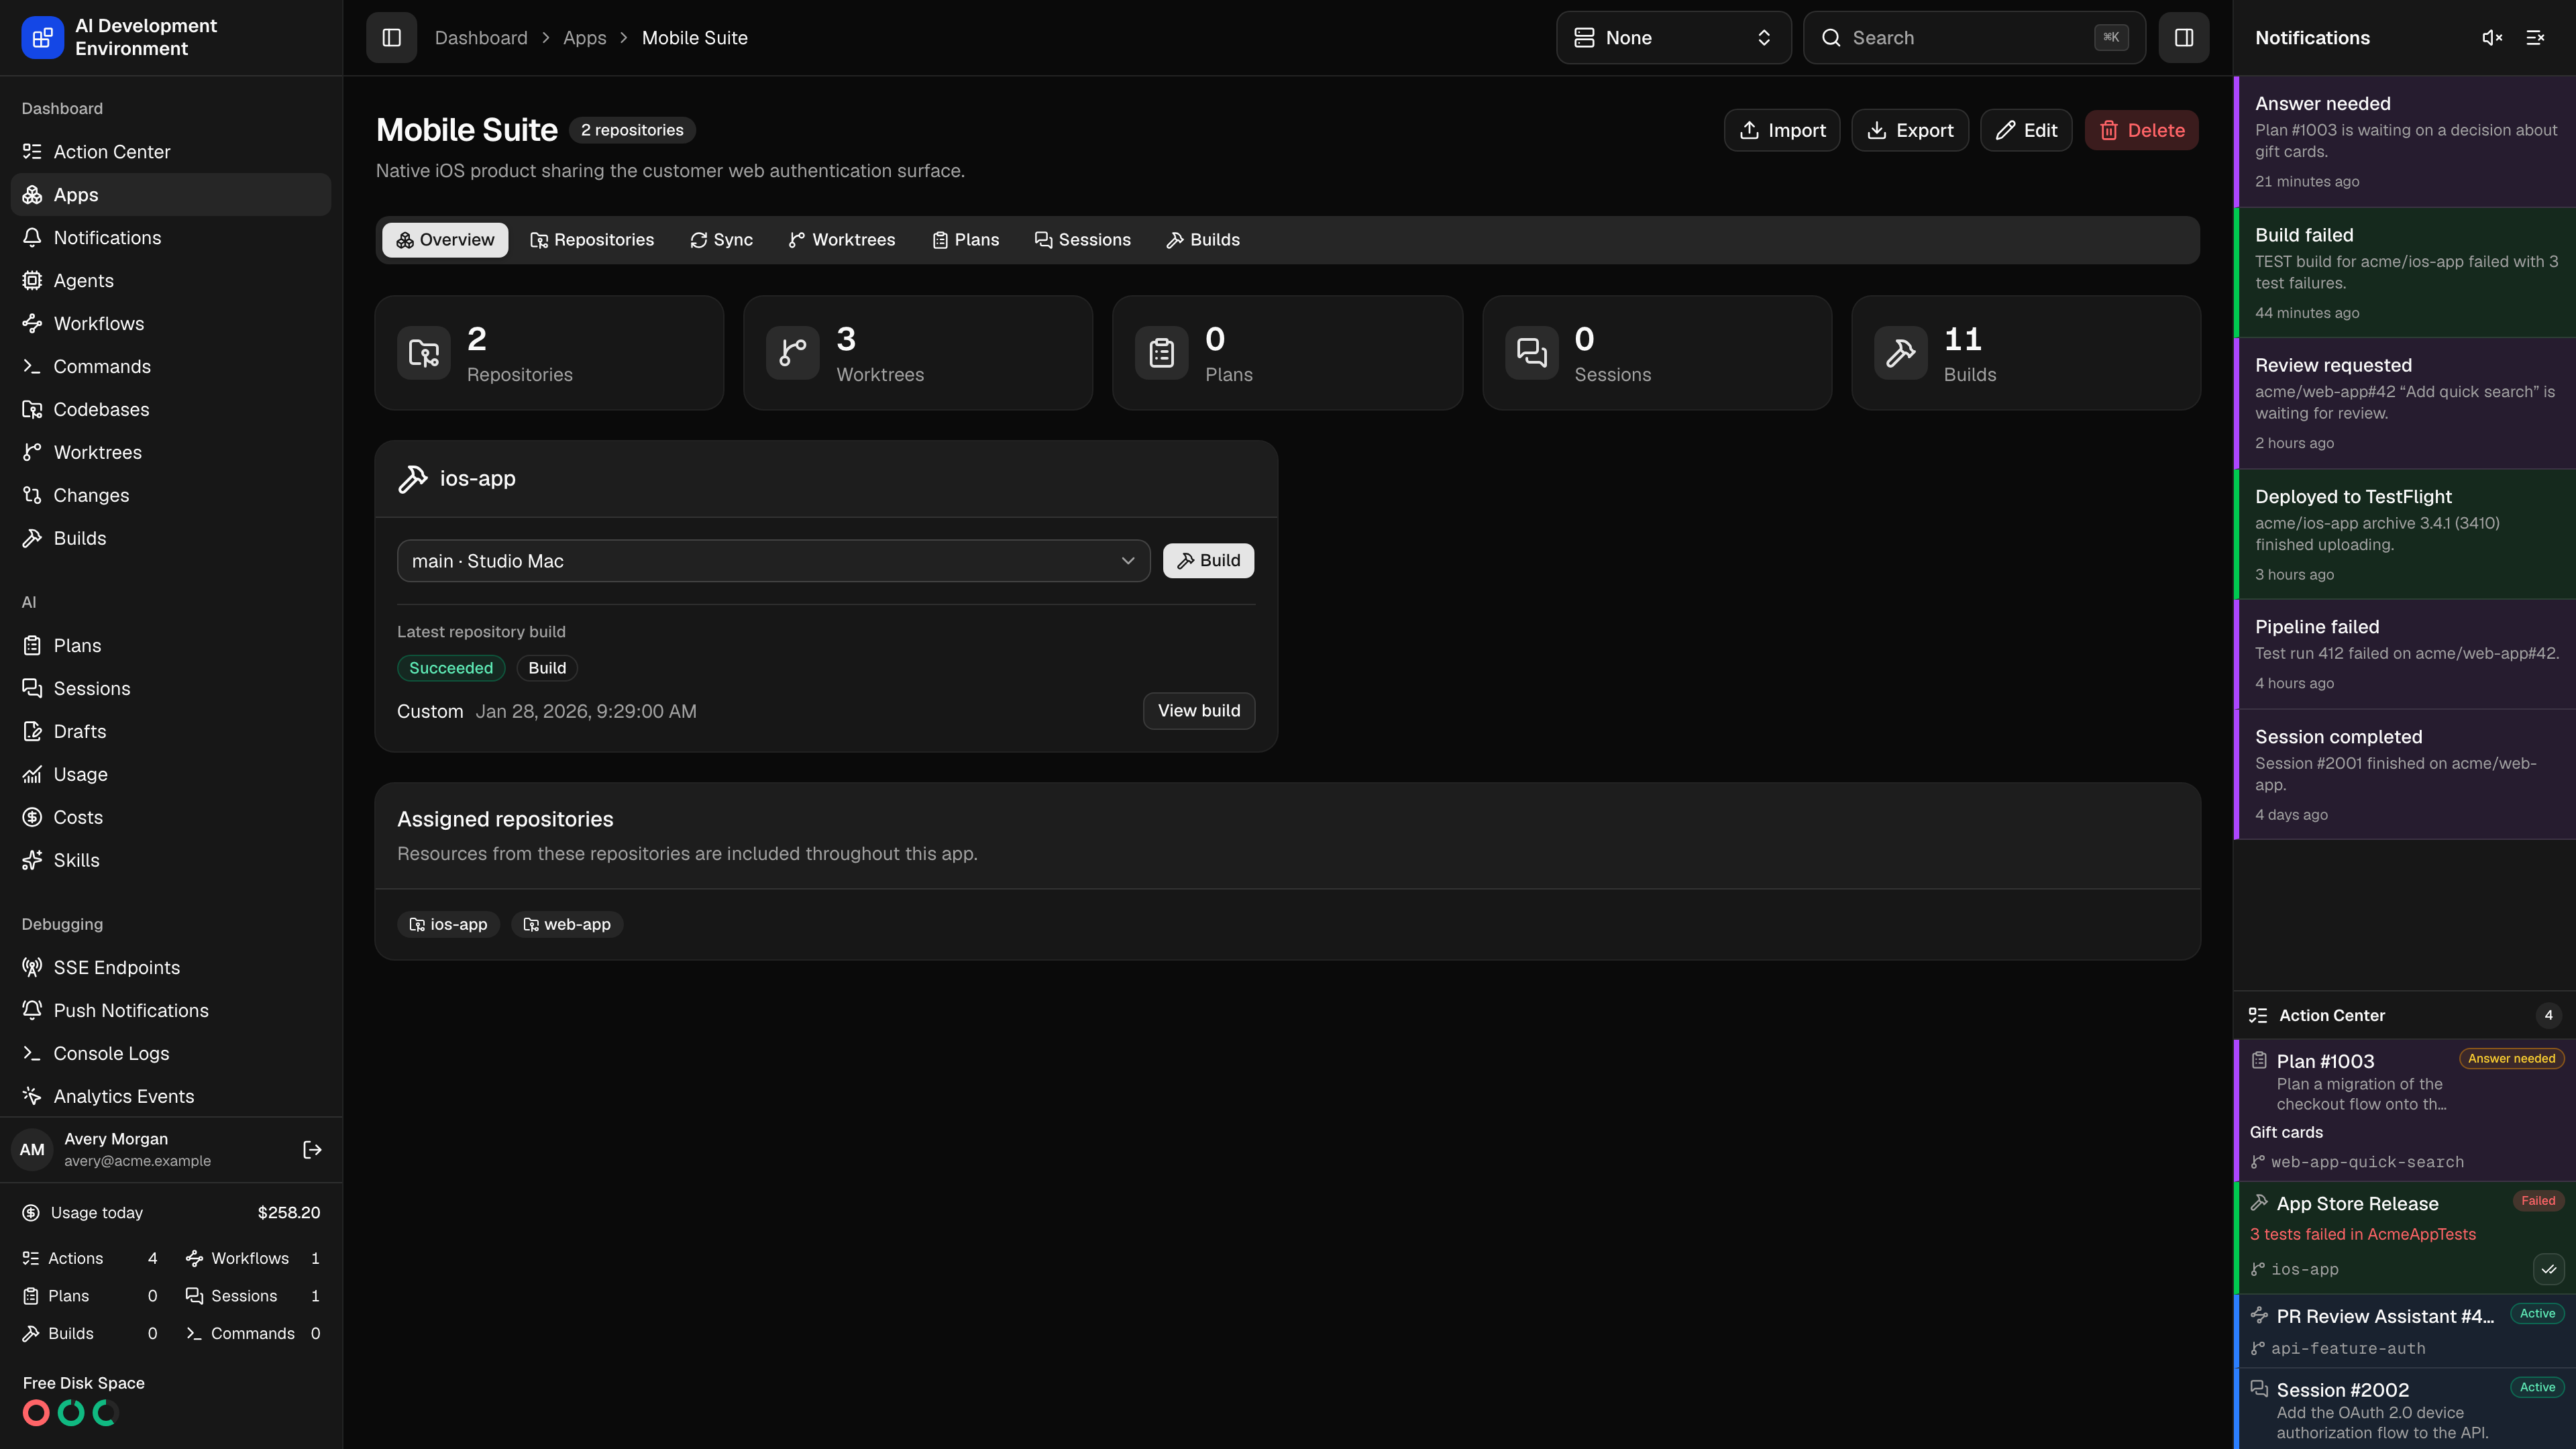Switch to the Sync tab

(x=721, y=240)
